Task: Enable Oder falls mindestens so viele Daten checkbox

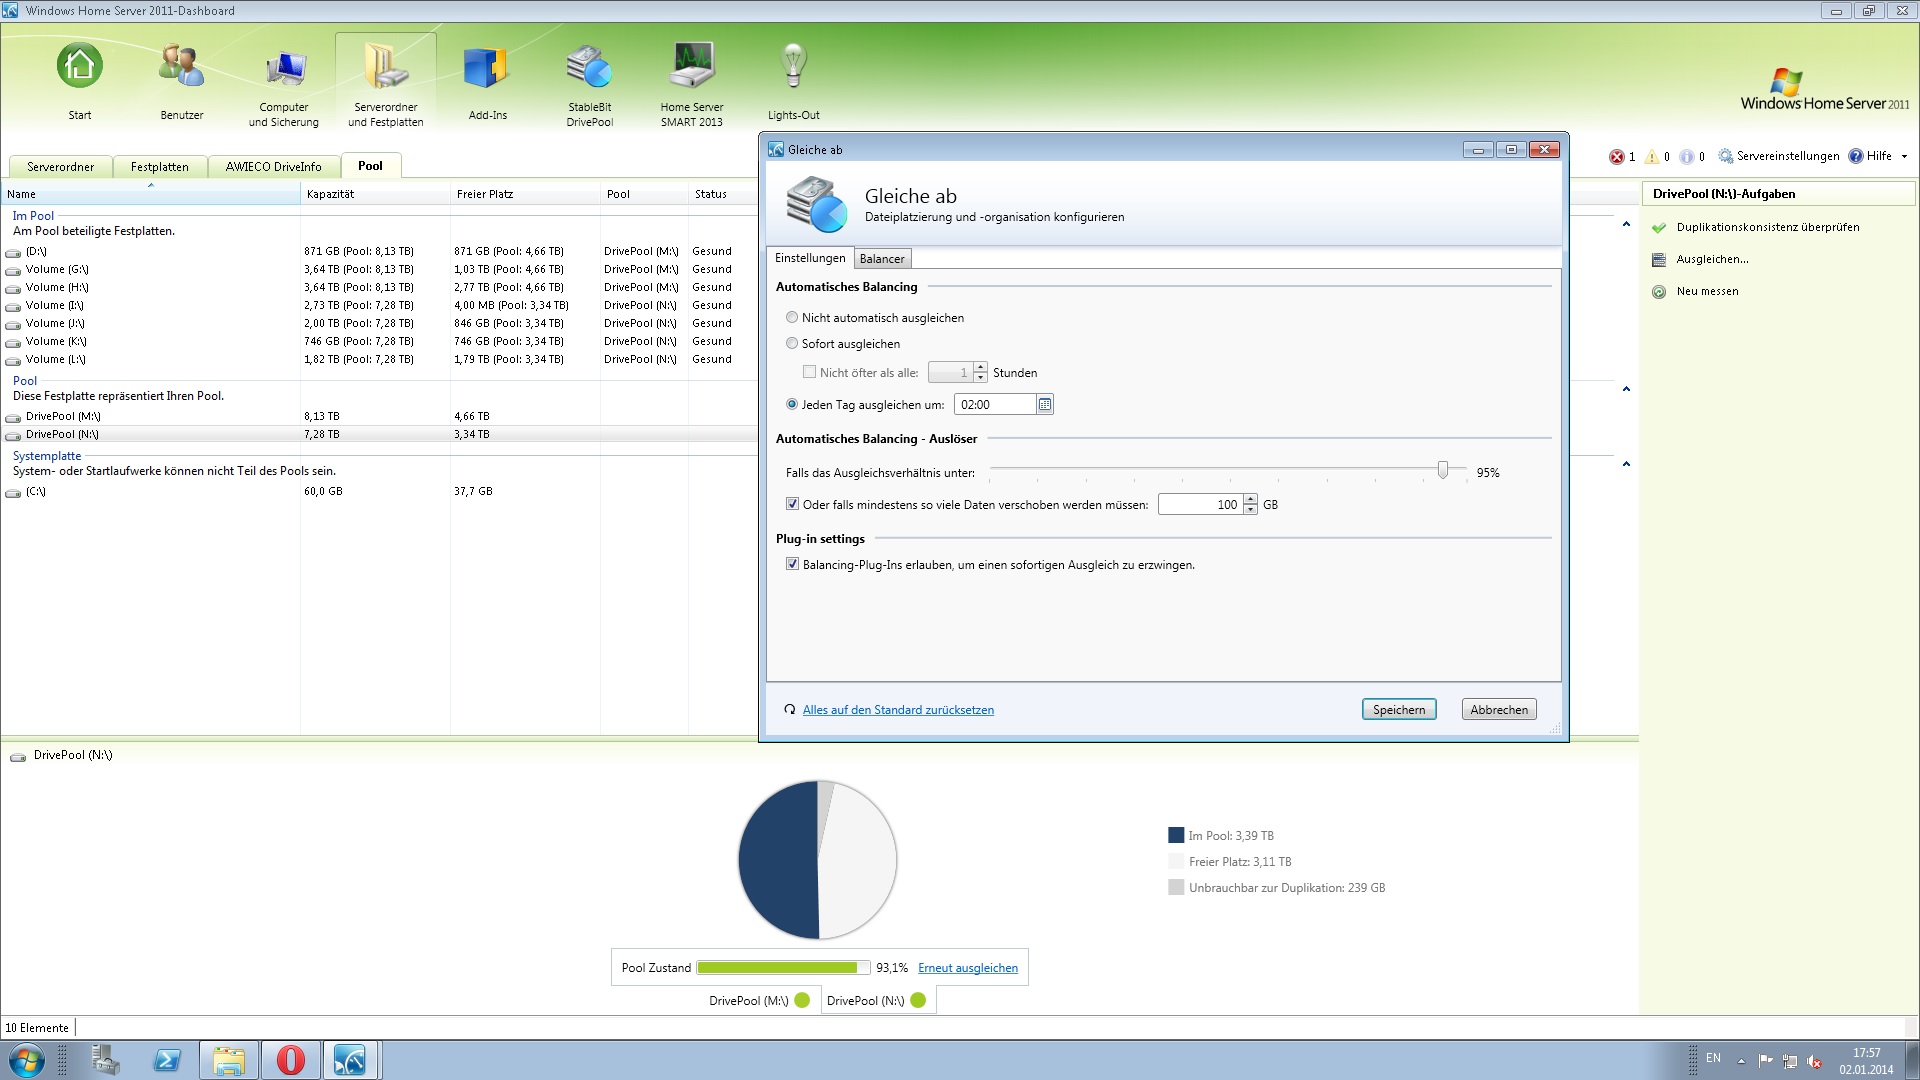Action: (x=793, y=504)
